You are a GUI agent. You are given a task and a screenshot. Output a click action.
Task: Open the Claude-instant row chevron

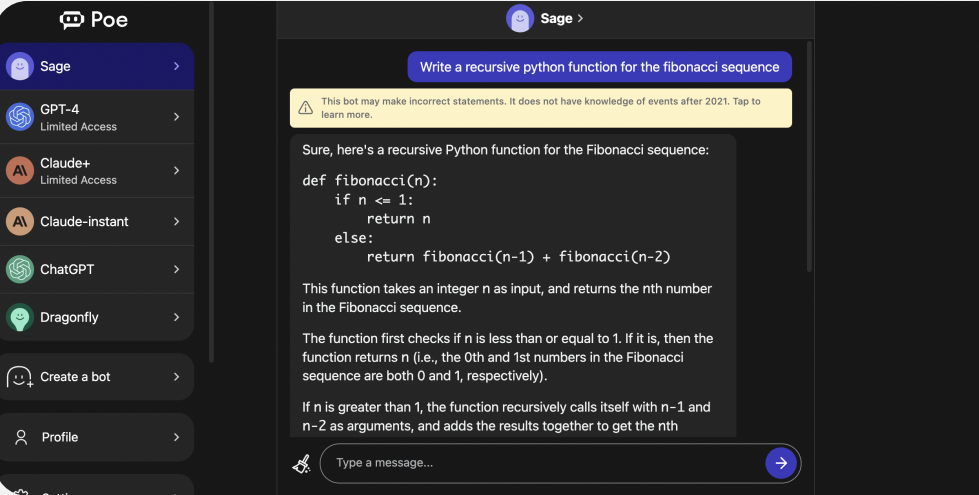coord(177,222)
